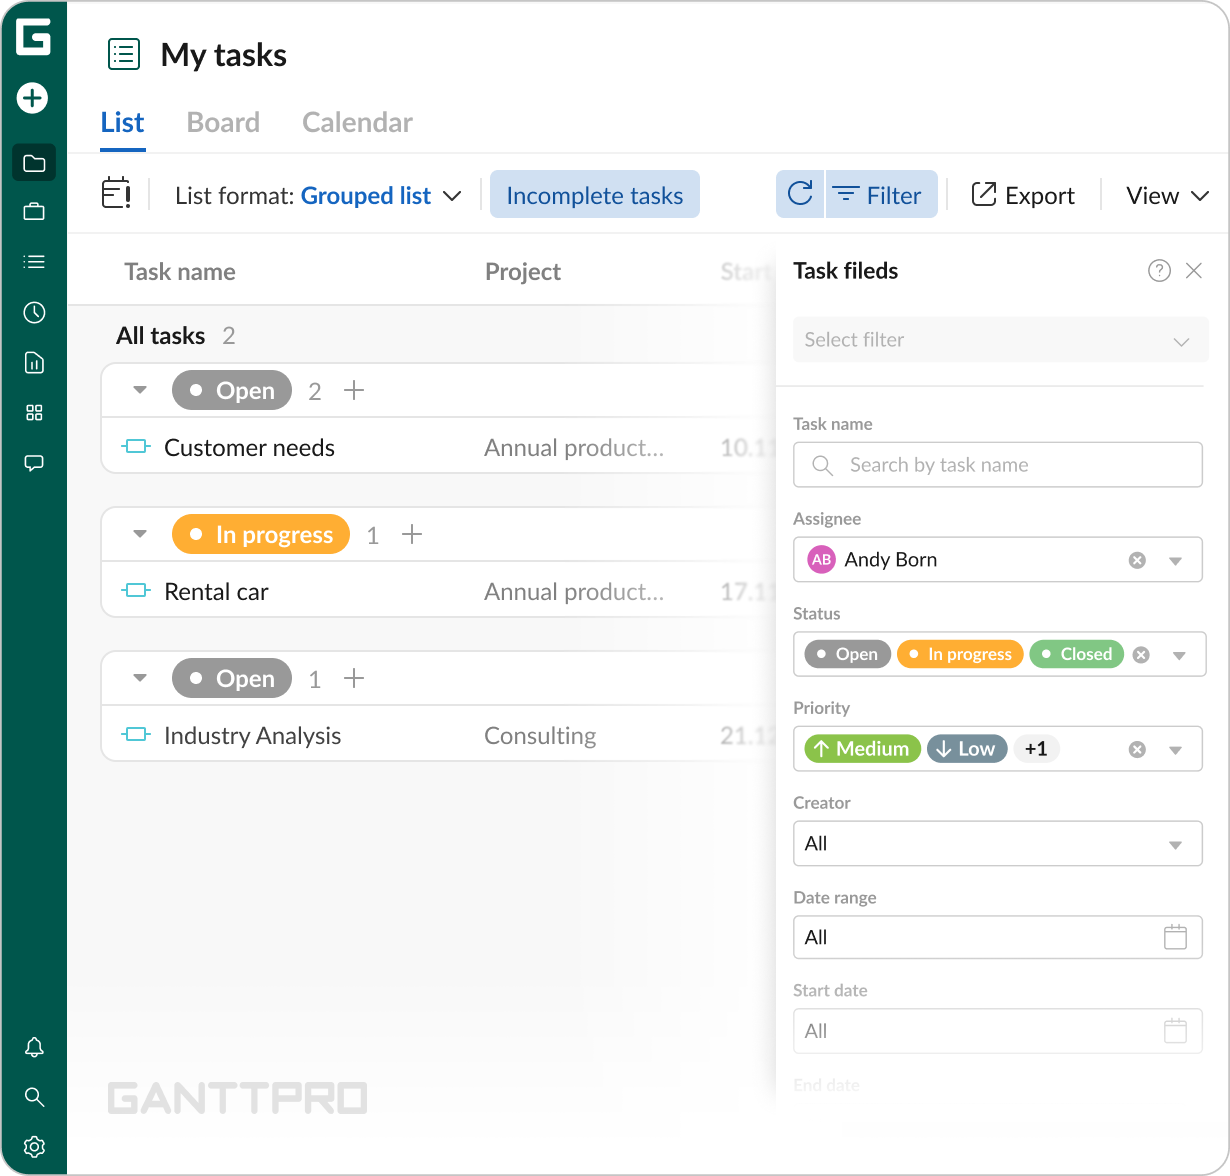This screenshot has height=1176, width=1230.
Task: Click the Filter button
Action: click(x=880, y=195)
